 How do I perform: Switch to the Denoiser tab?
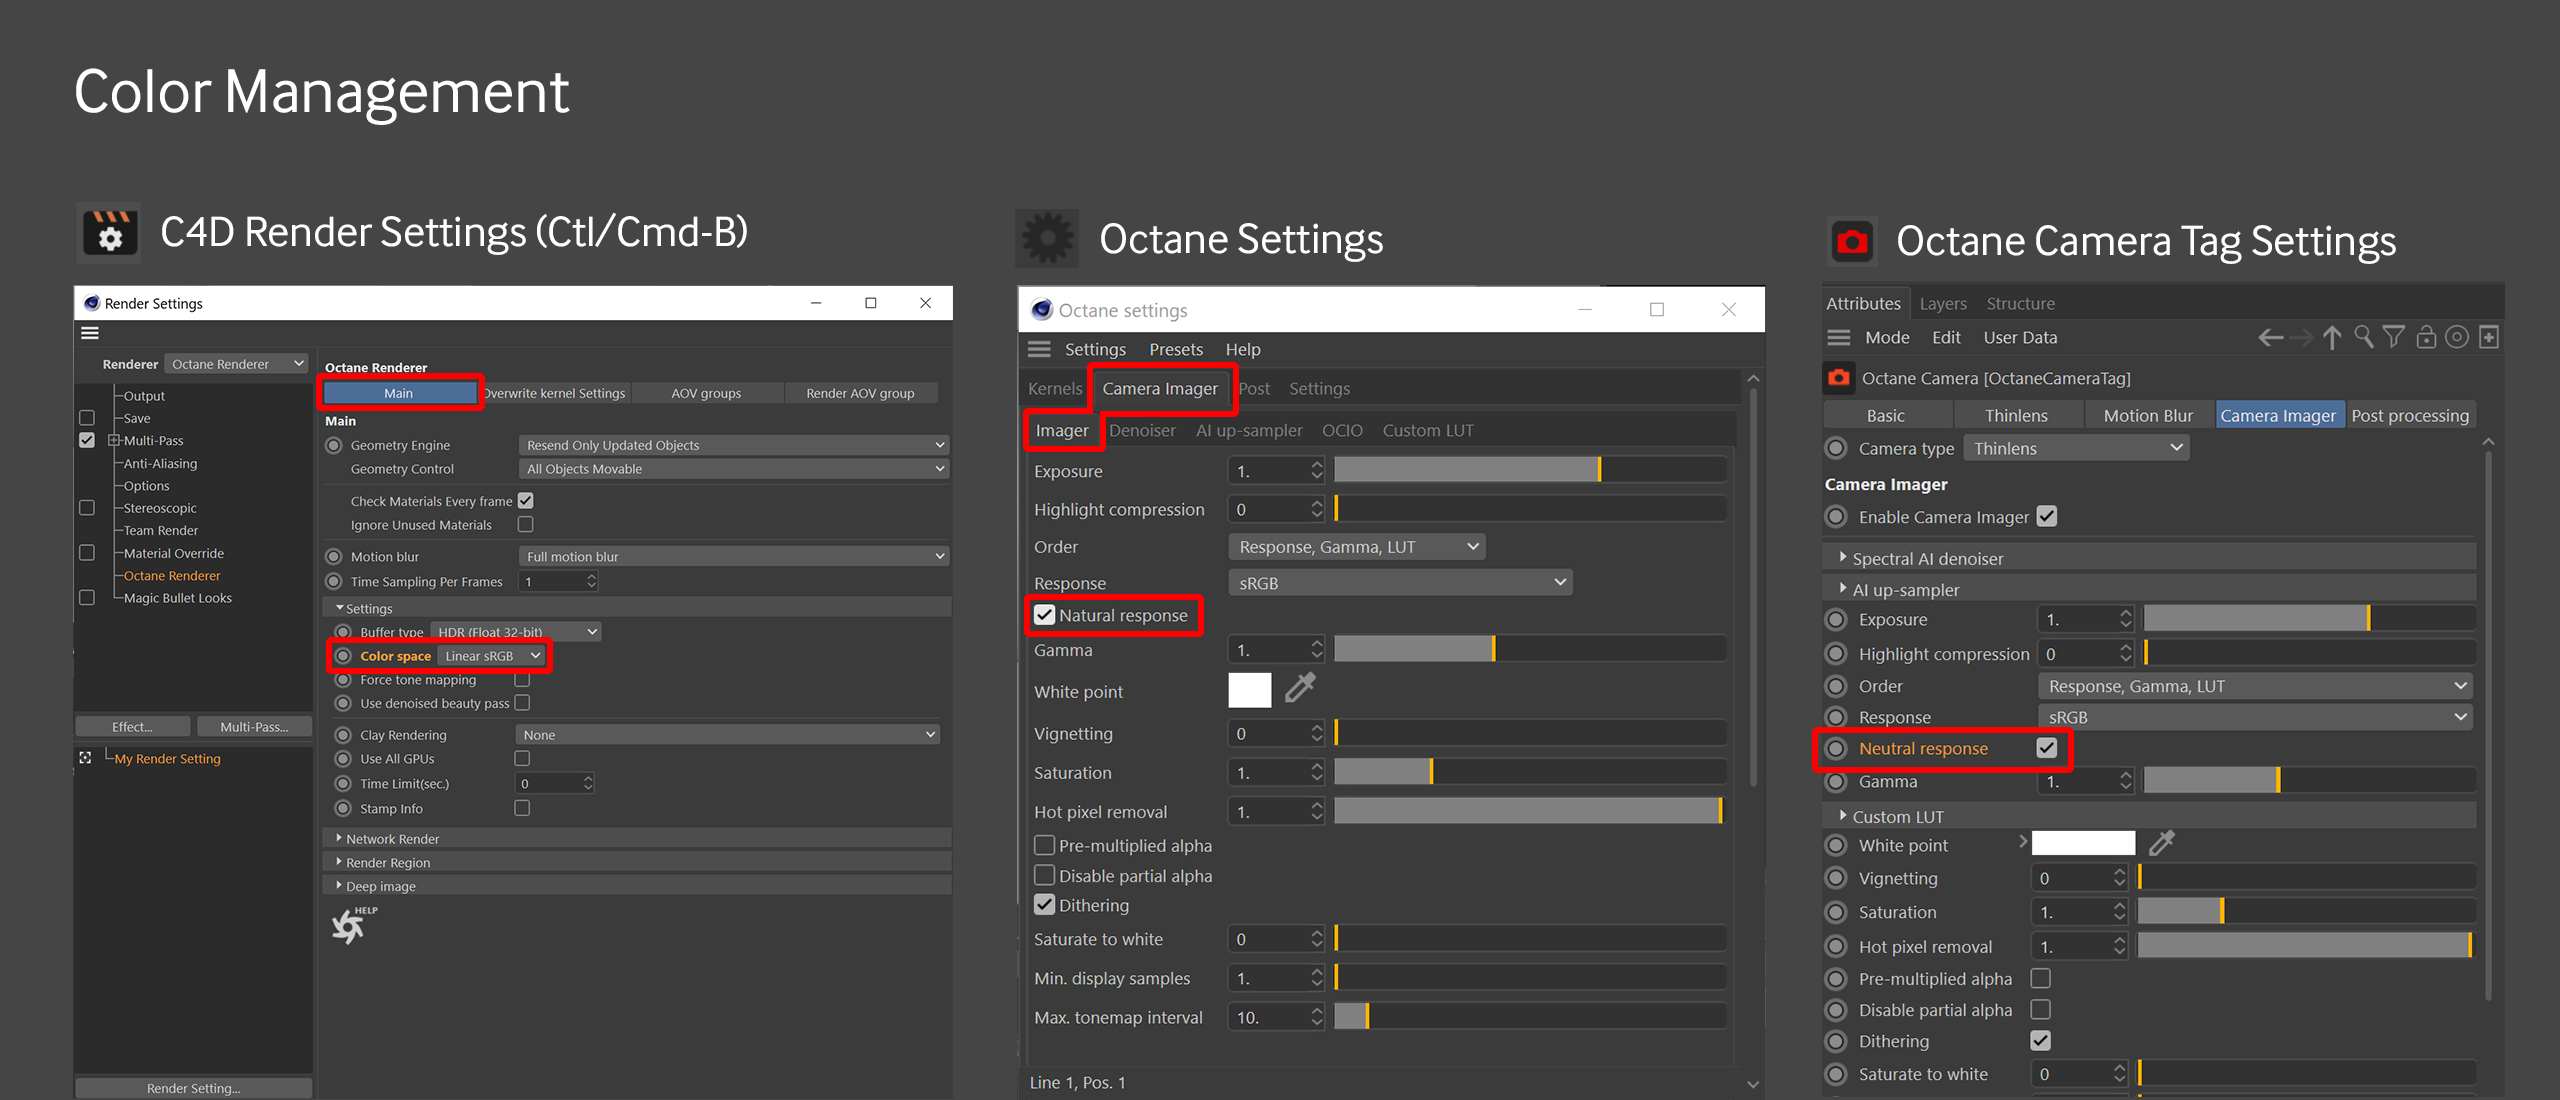[1142, 431]
